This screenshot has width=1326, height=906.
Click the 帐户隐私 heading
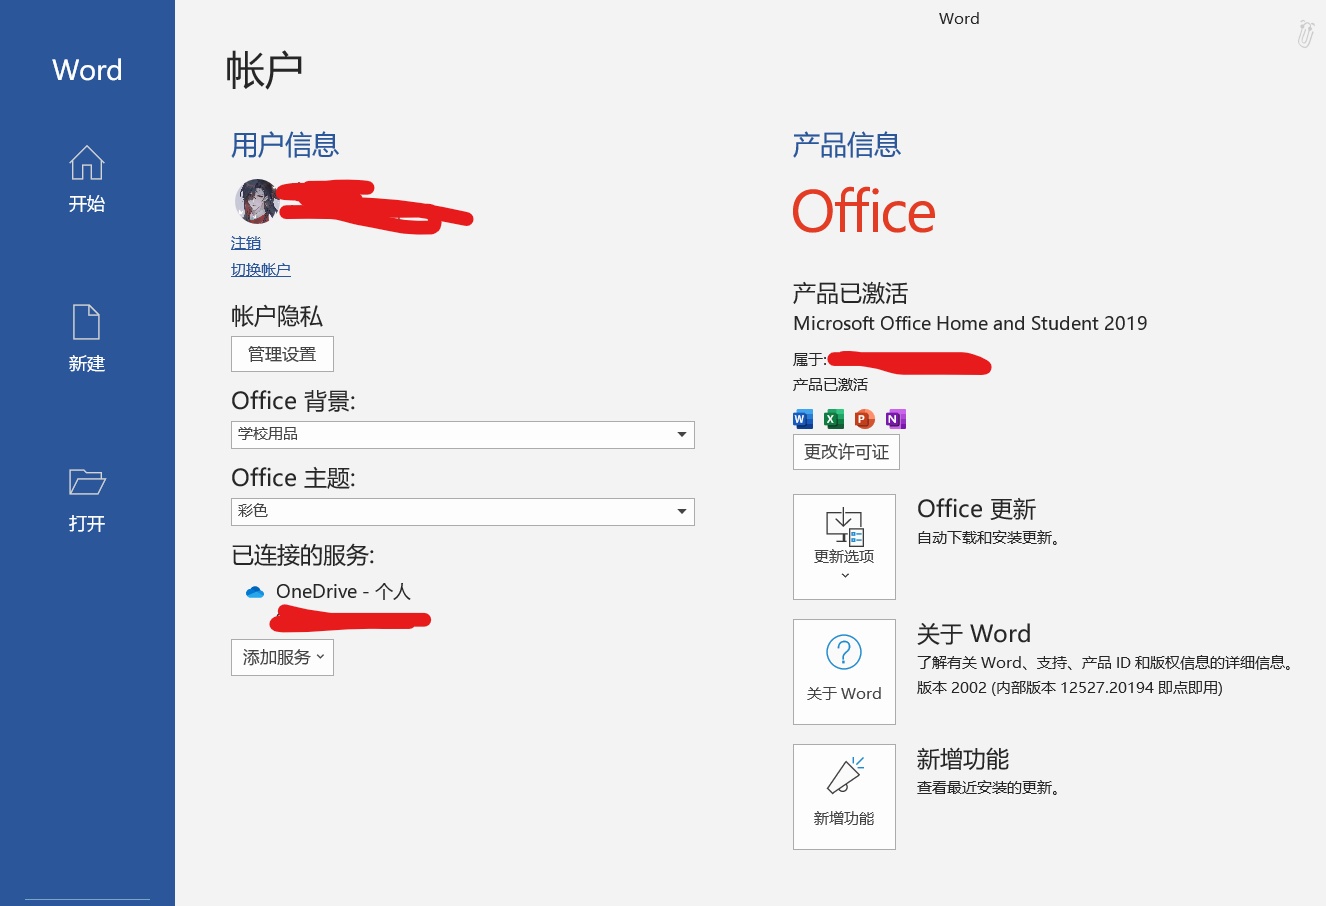pos(277,316)
